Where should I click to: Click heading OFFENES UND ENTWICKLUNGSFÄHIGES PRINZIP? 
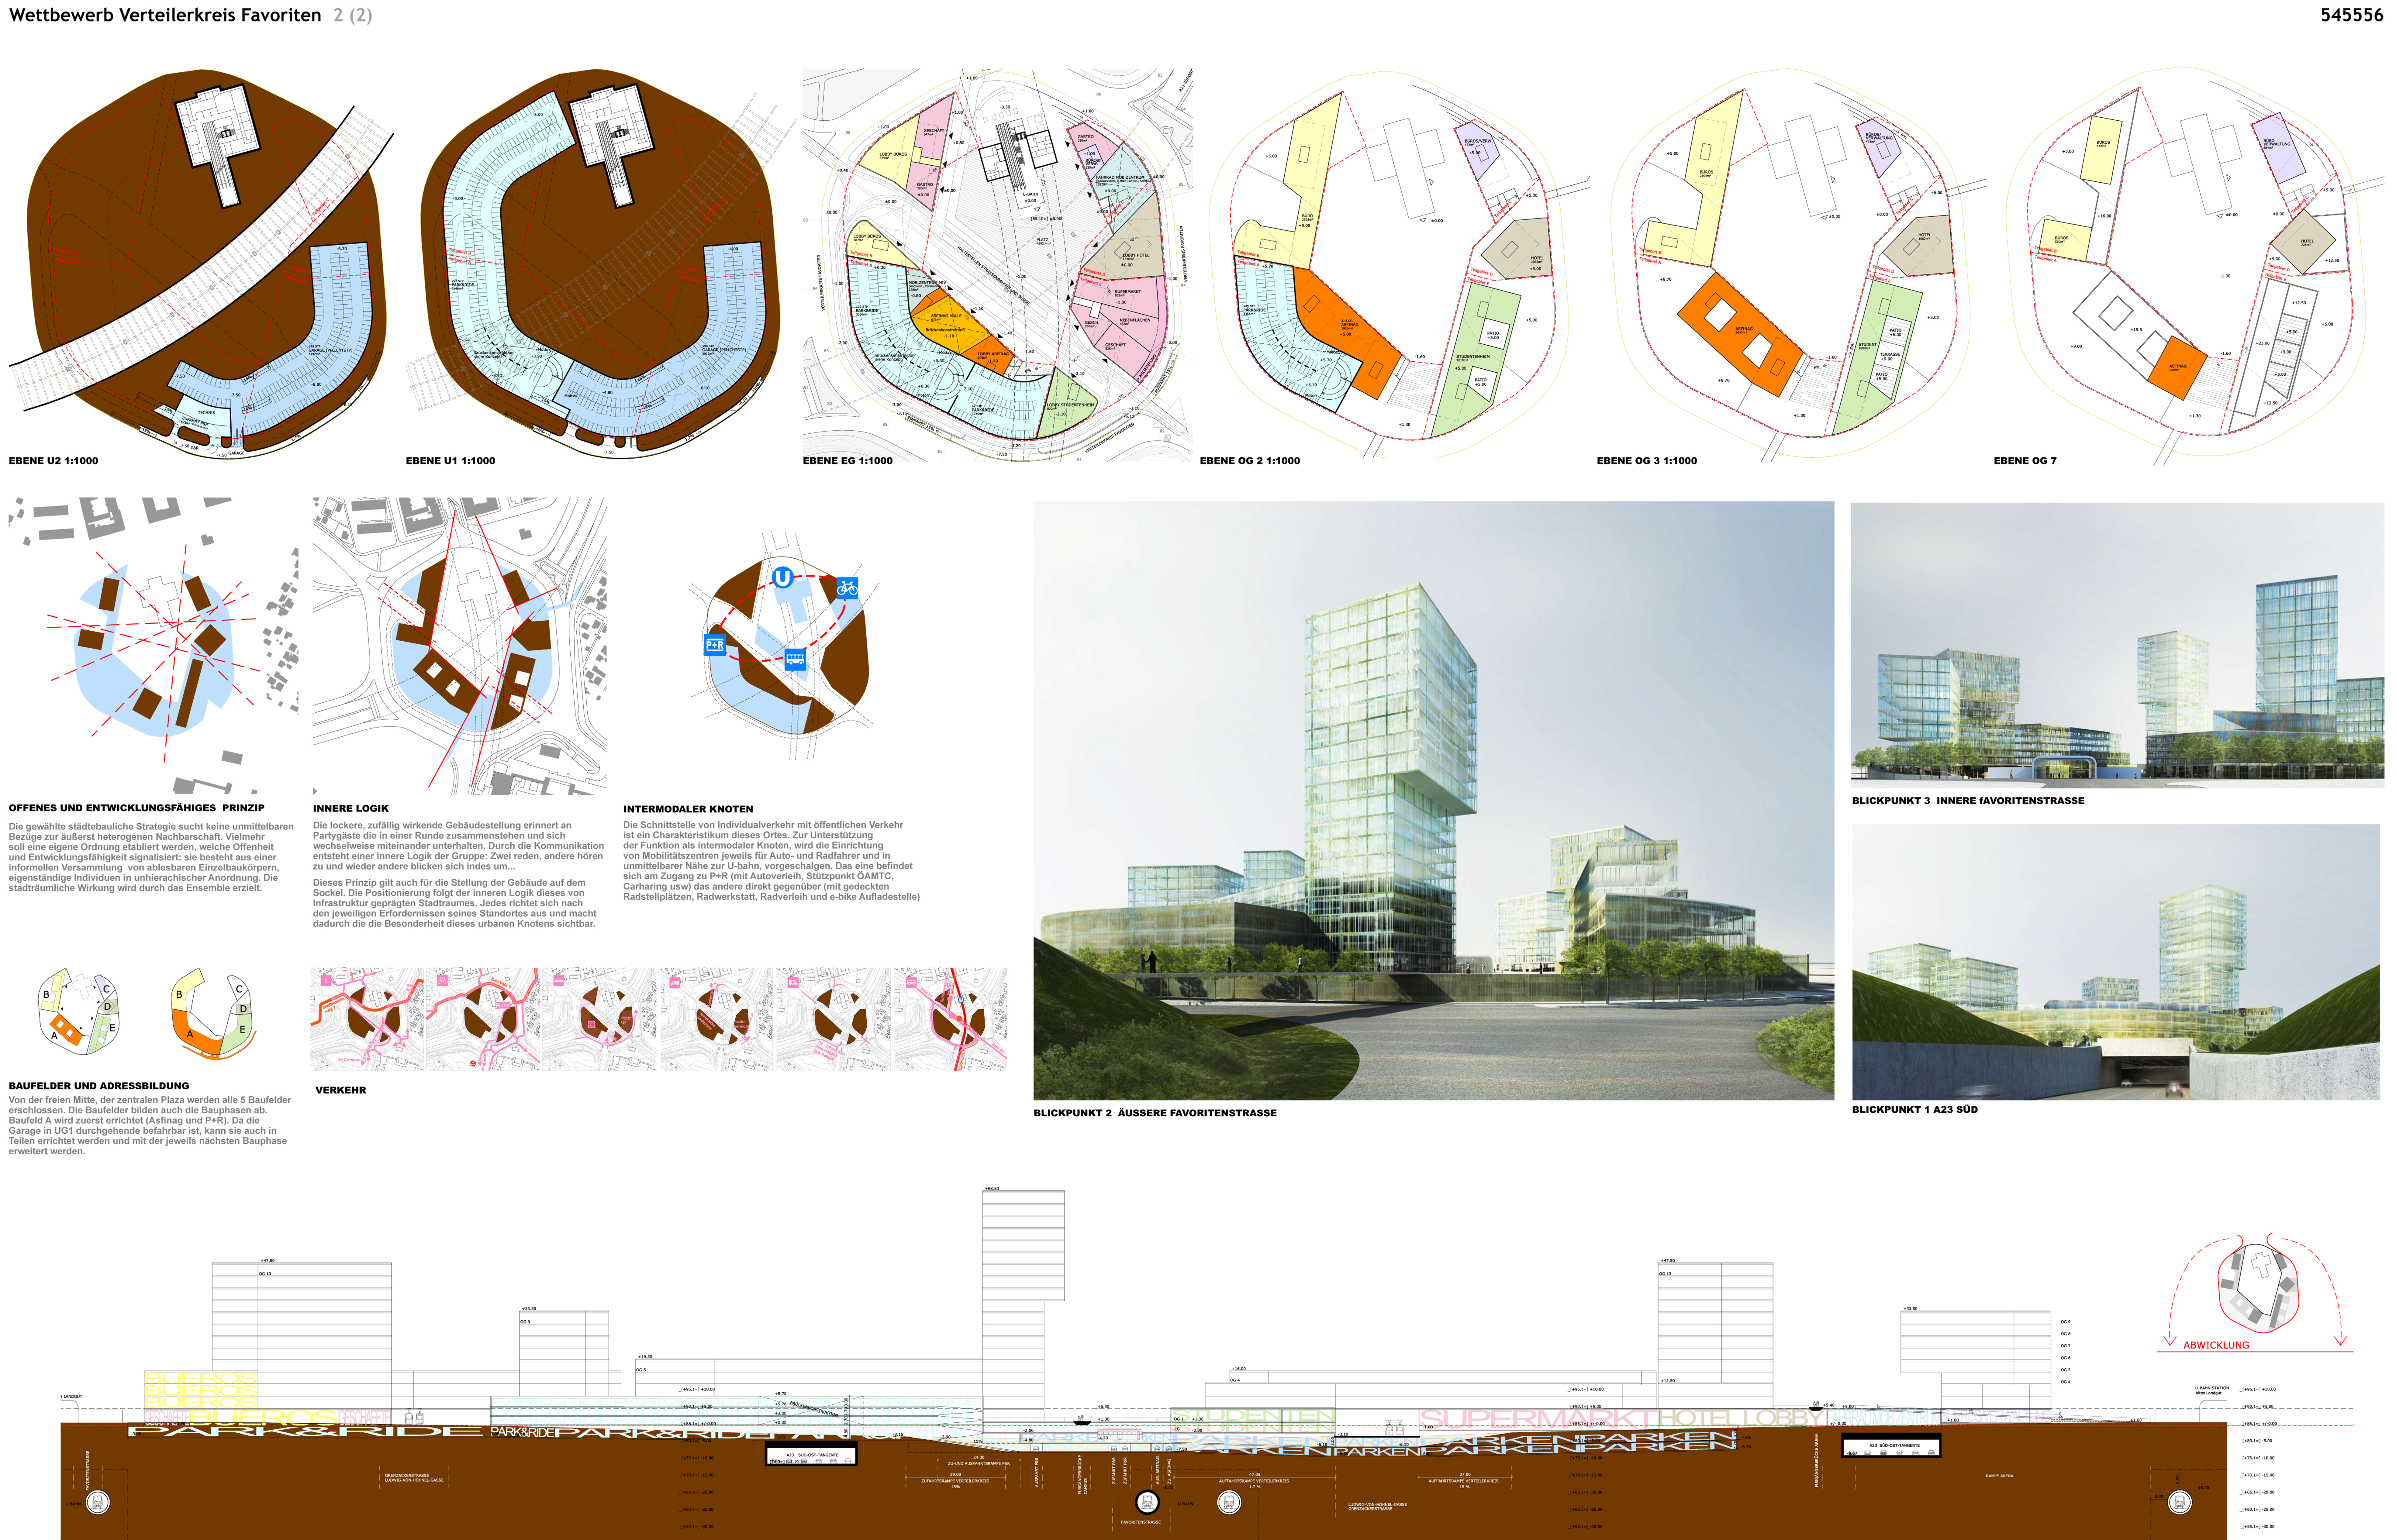(x=137, y=808)
